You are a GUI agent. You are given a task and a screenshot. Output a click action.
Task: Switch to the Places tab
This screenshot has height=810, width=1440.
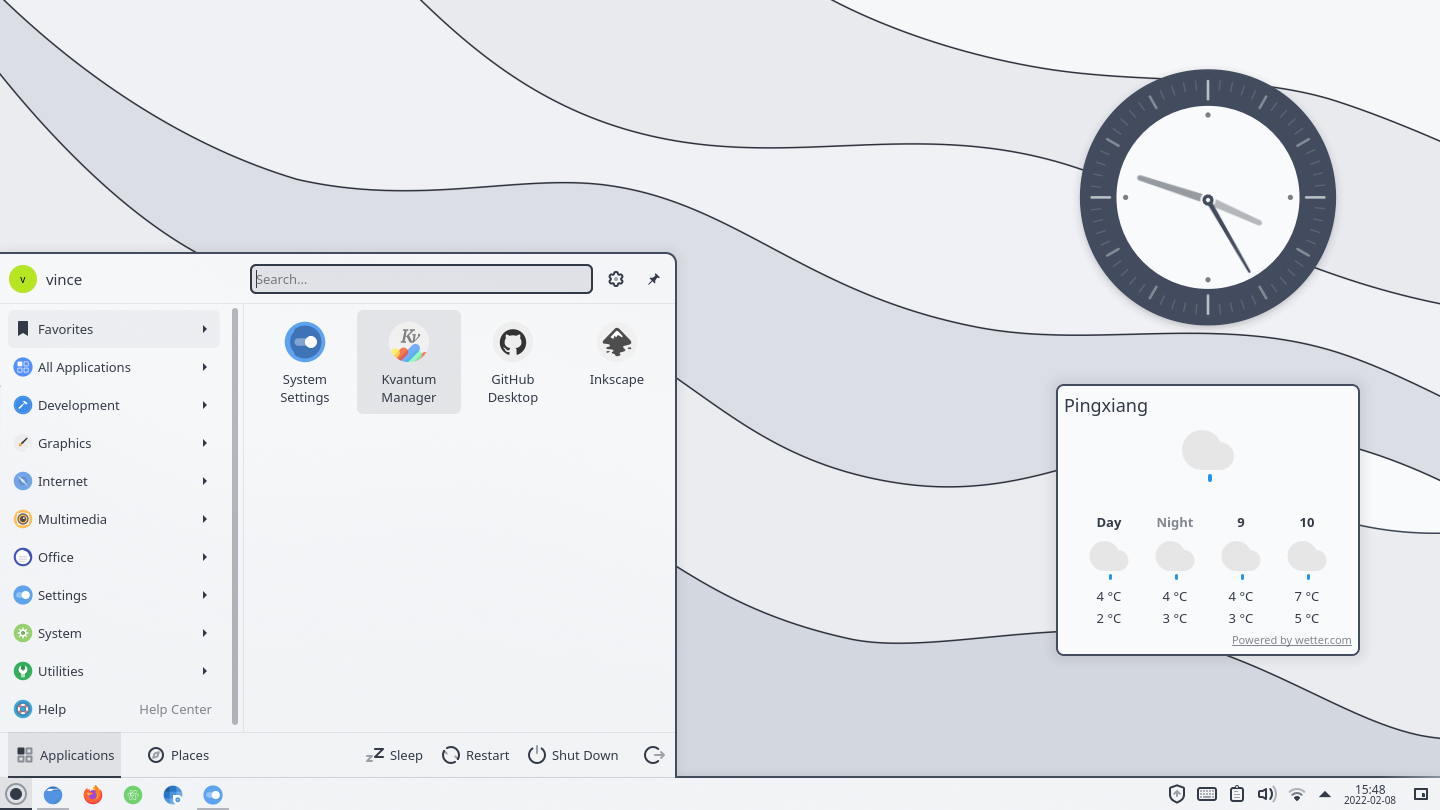(179, 755)
